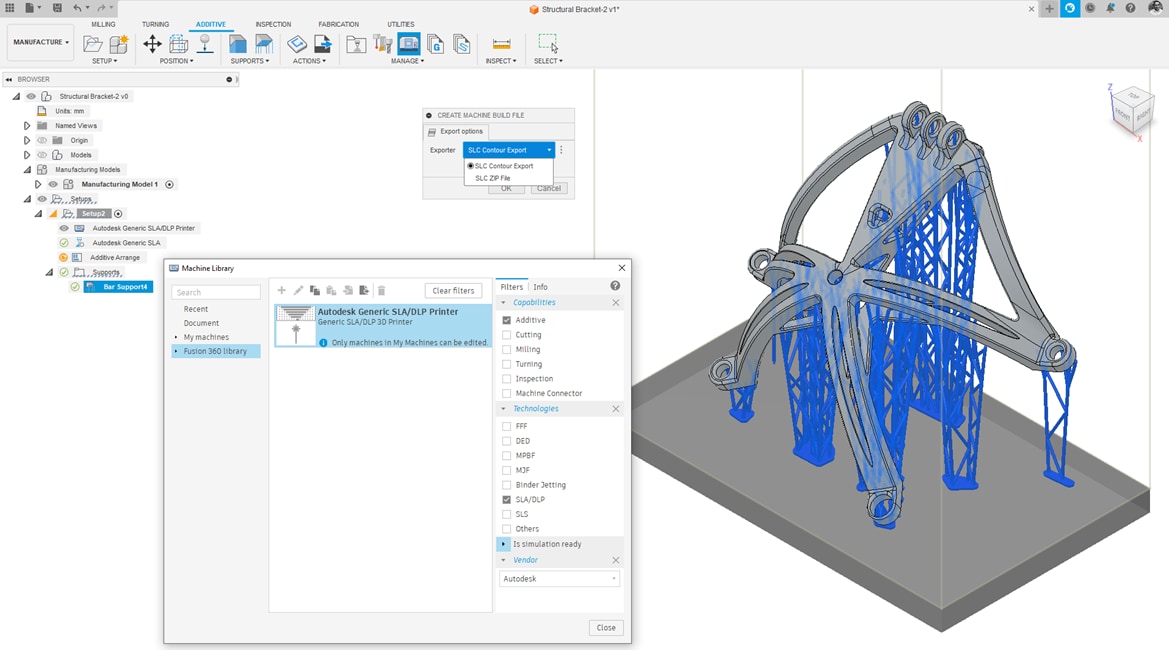Screen dimensions: 1169x650
Task: Click the add machine plus icon in Machine Library
Action: (x=281, y=290)
